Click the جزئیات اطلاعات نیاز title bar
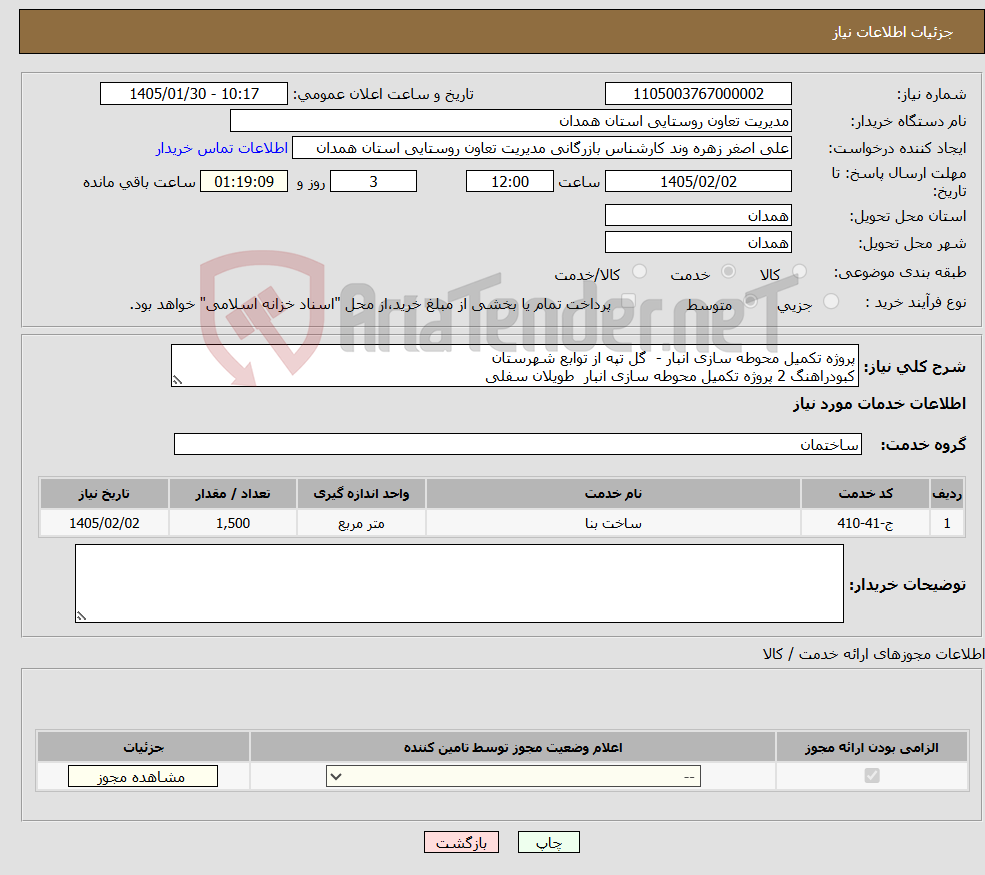Image resolution: width=985 pixels, height=875 pixels. click(x=502, y=31)
